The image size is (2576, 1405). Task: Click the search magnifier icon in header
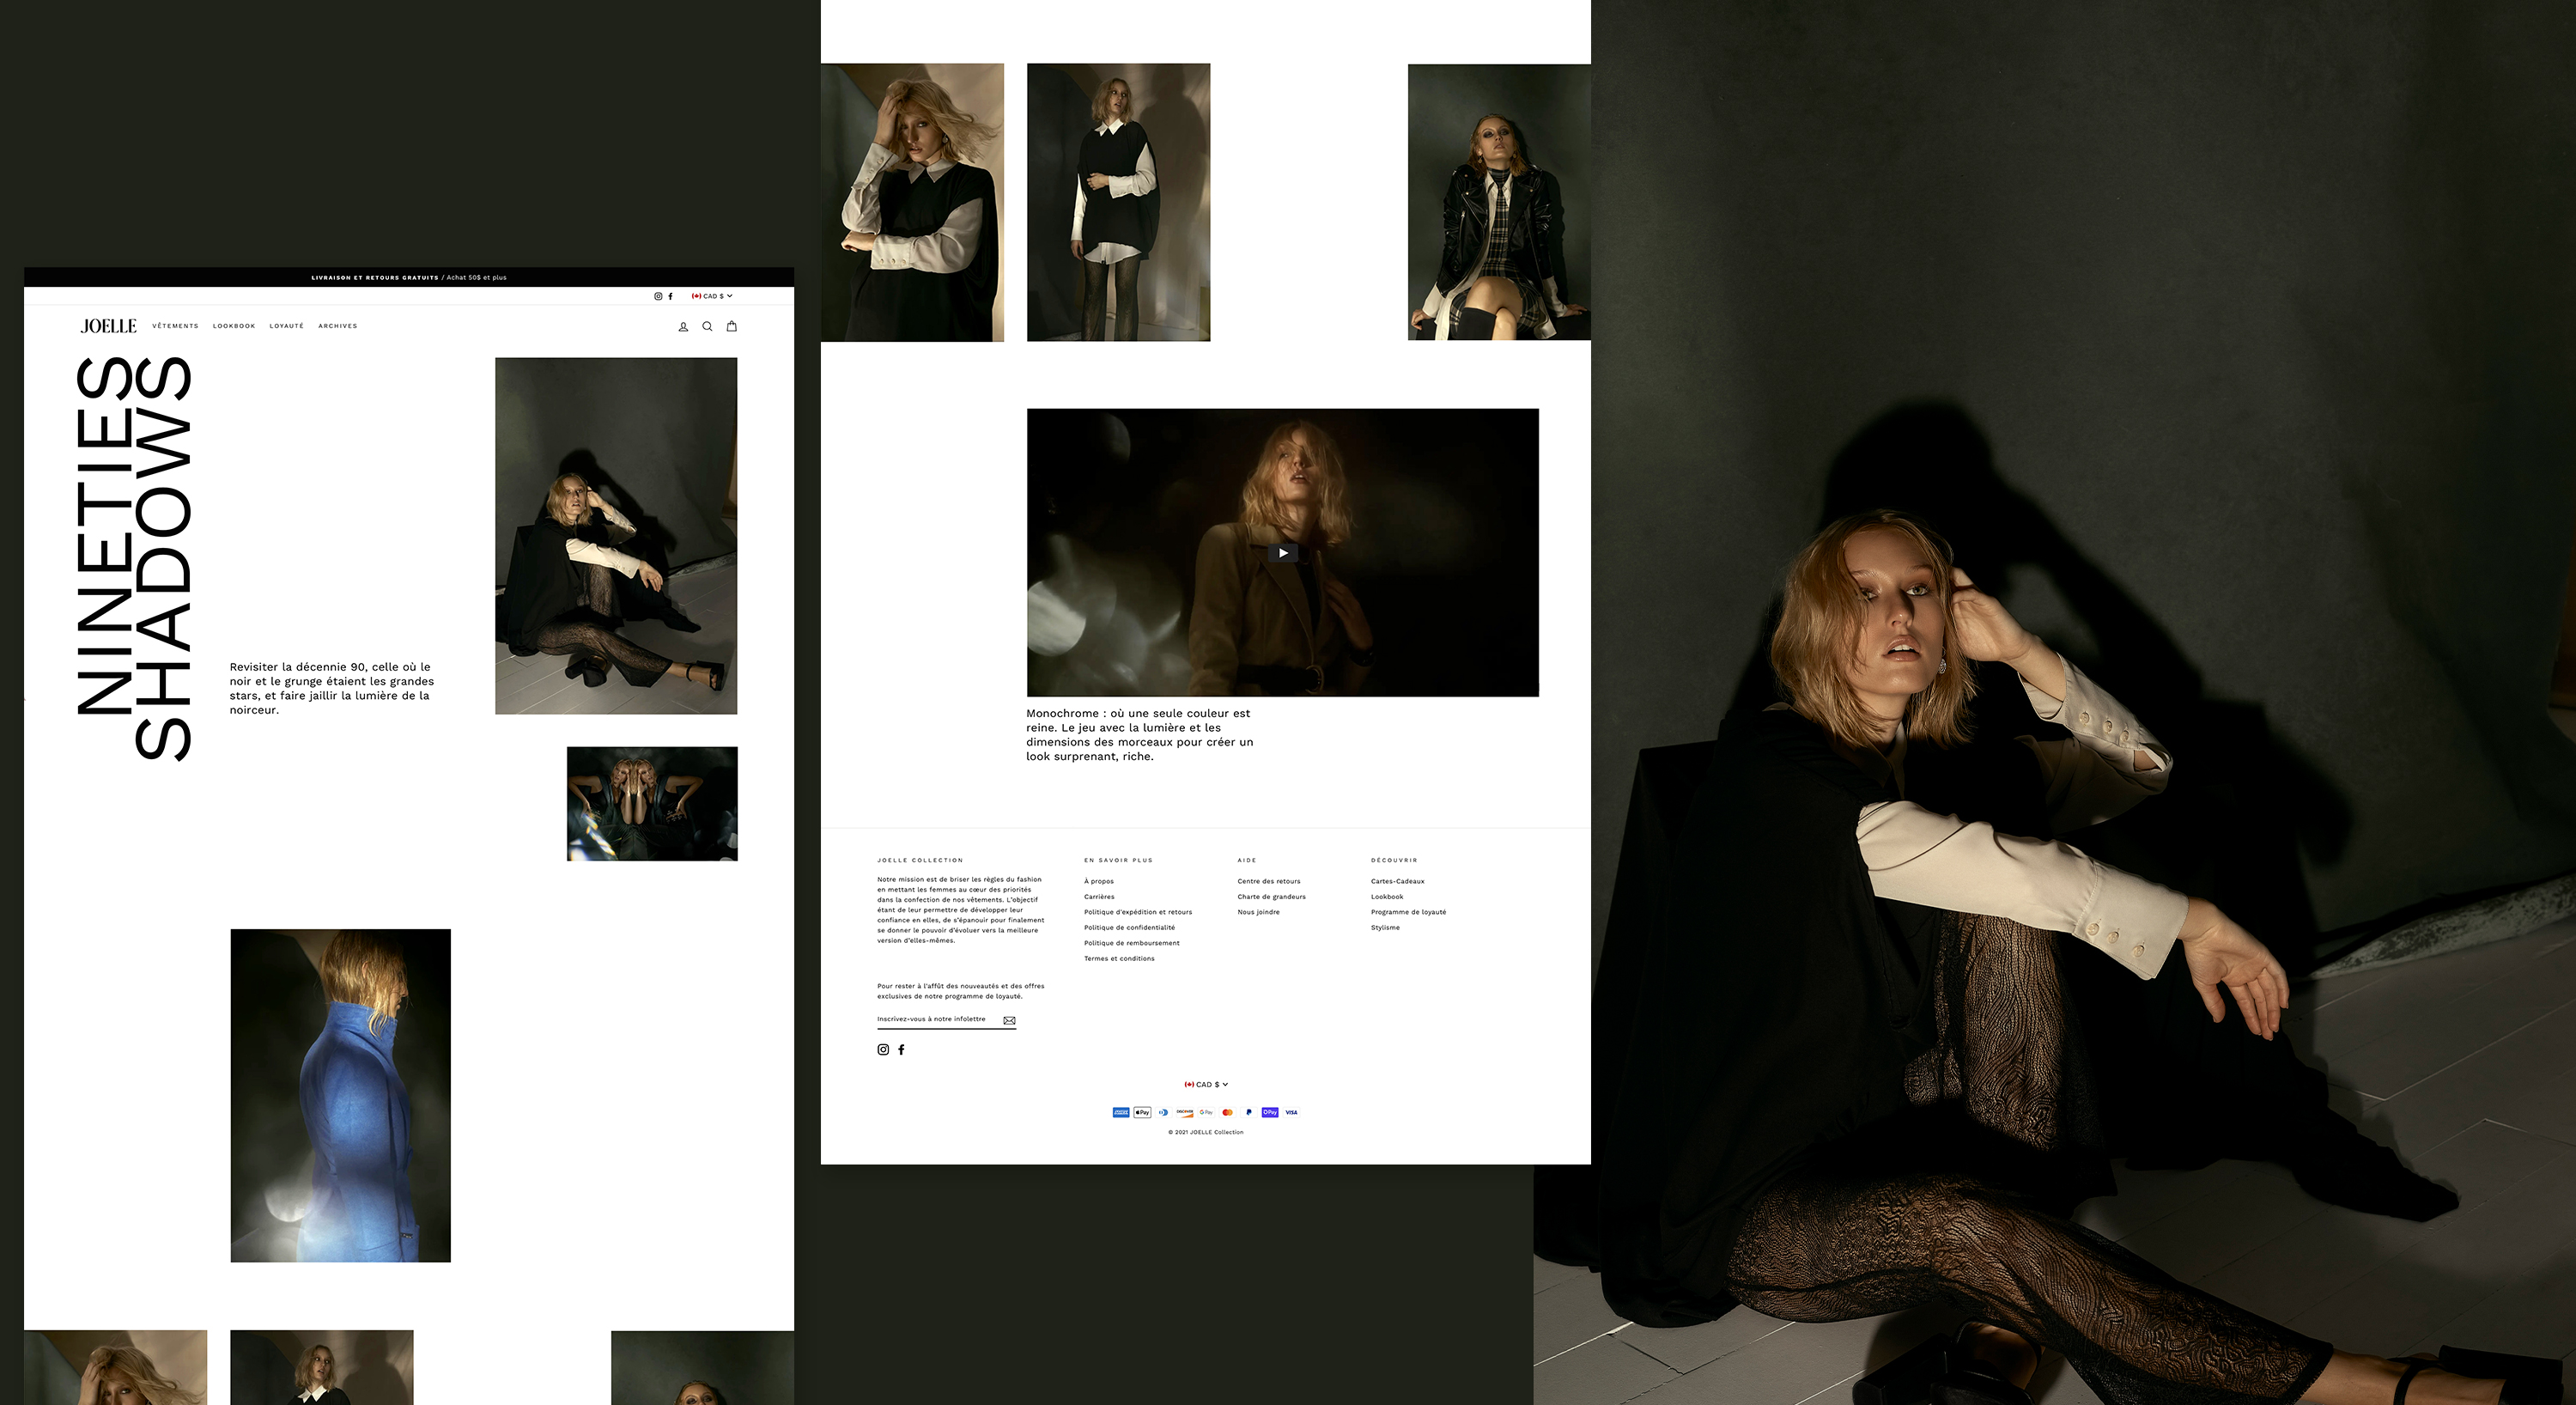707,326
